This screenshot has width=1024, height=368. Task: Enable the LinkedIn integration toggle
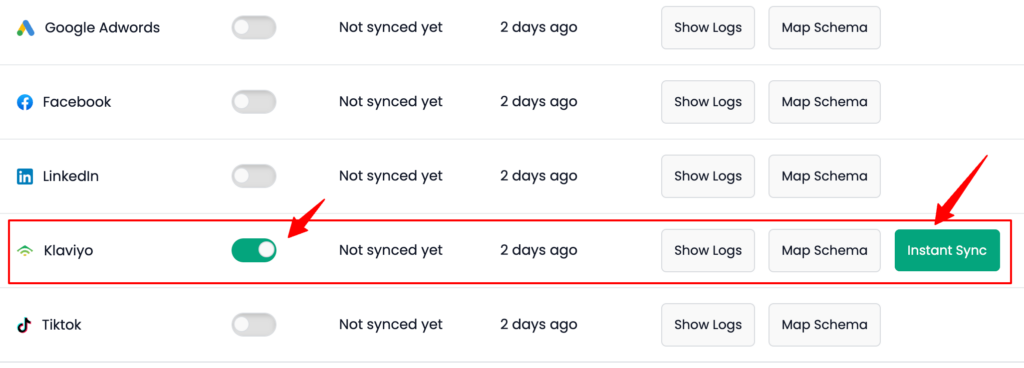point(254,176)
